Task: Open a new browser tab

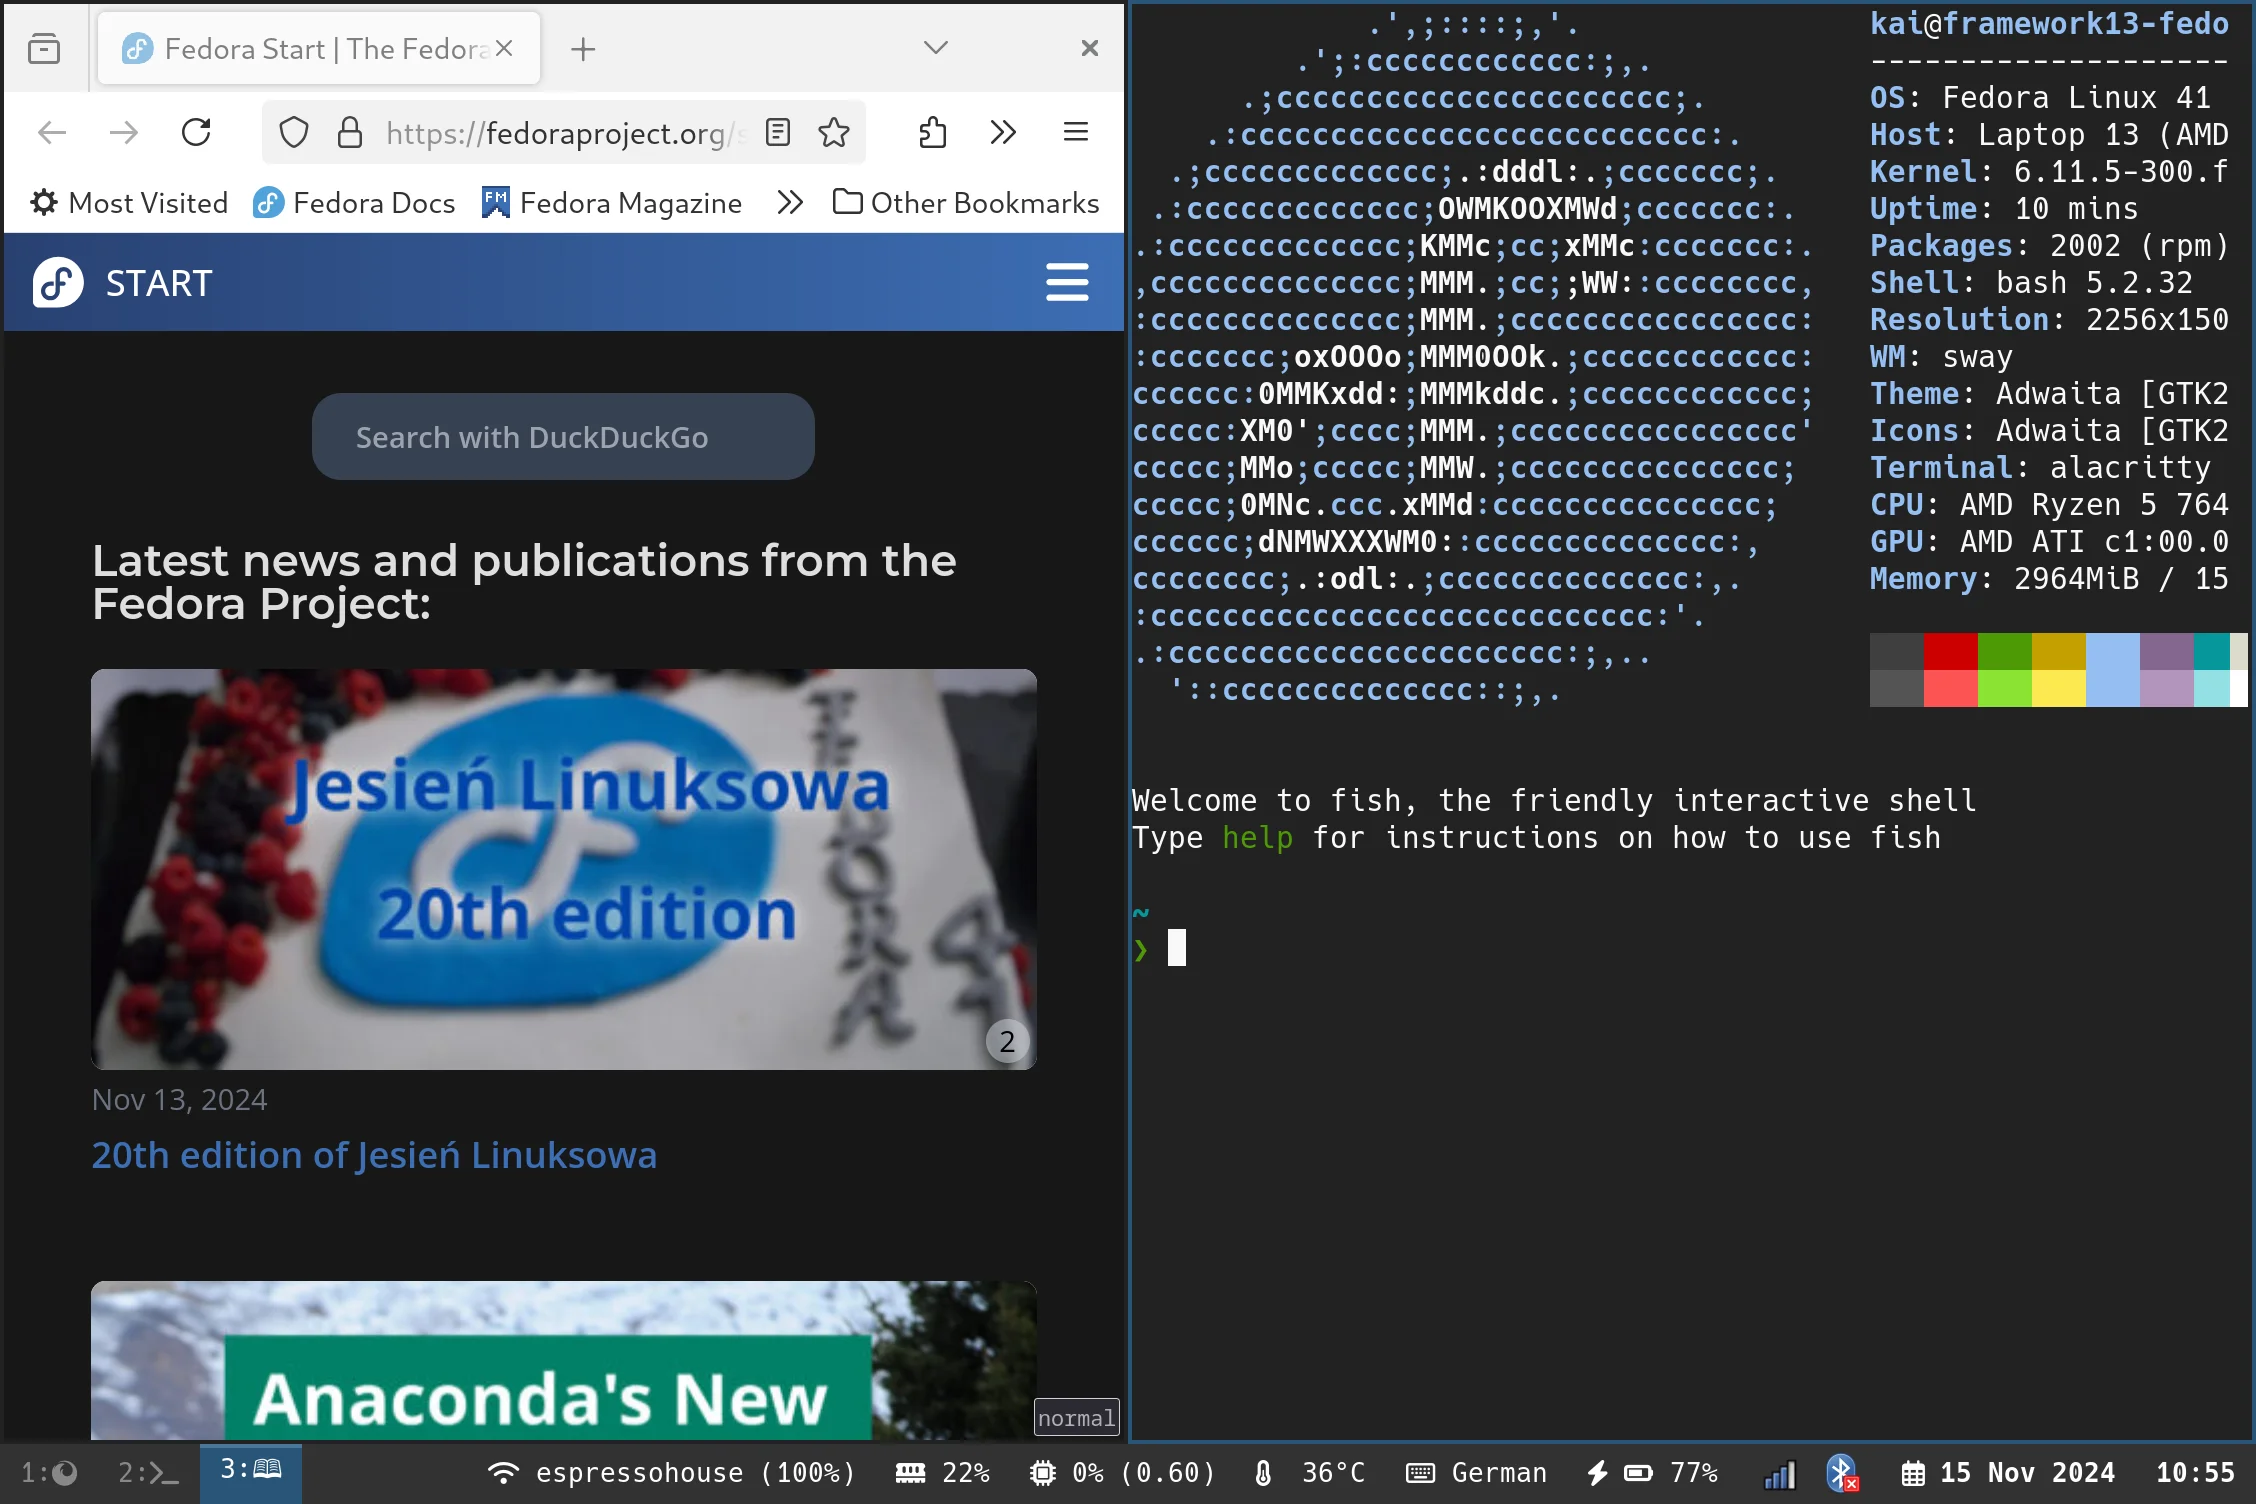Action: [x=583, y=48]
